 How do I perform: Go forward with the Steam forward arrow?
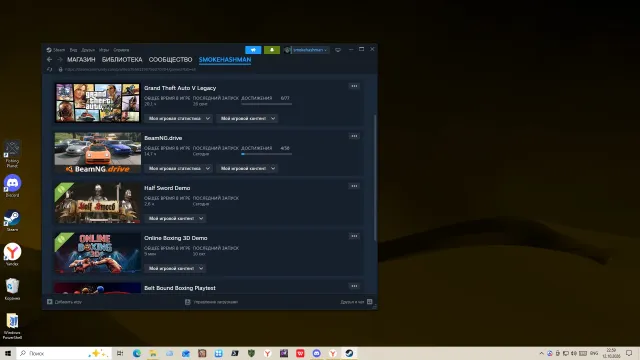[x=60, y=60]
